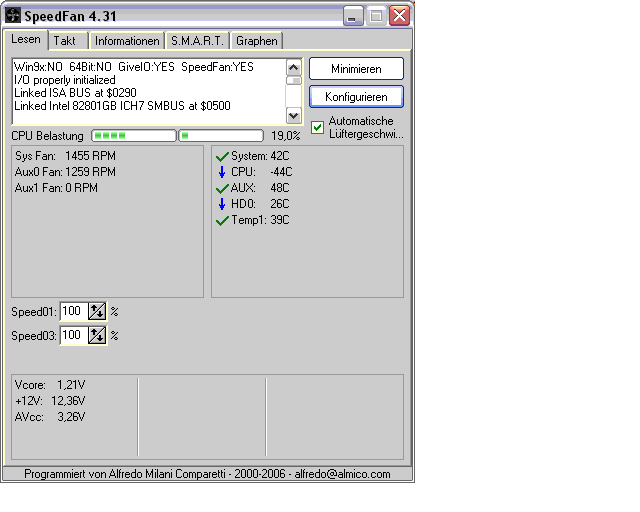Click the 'Aux1 Fan: 0 RPM' reading
This screenshot has width=640, height=512.
56,188
